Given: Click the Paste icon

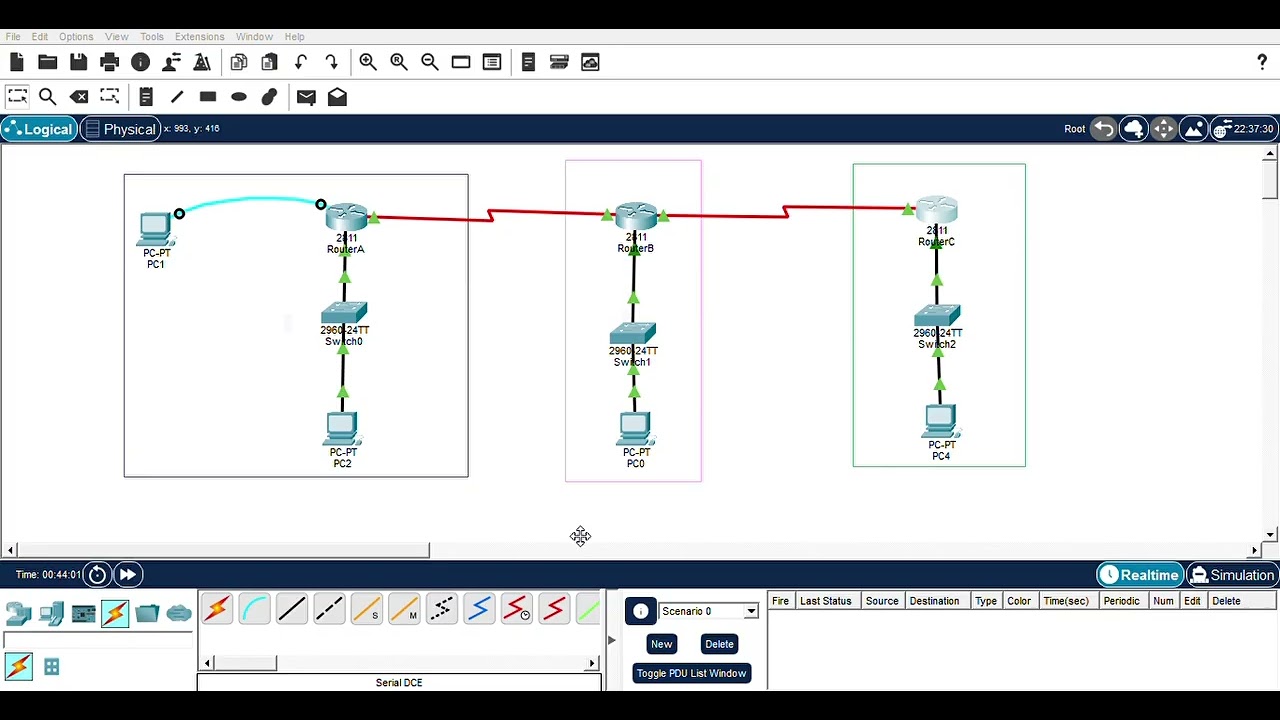Looking at the screenshot, I should click(x=269, y=62).
